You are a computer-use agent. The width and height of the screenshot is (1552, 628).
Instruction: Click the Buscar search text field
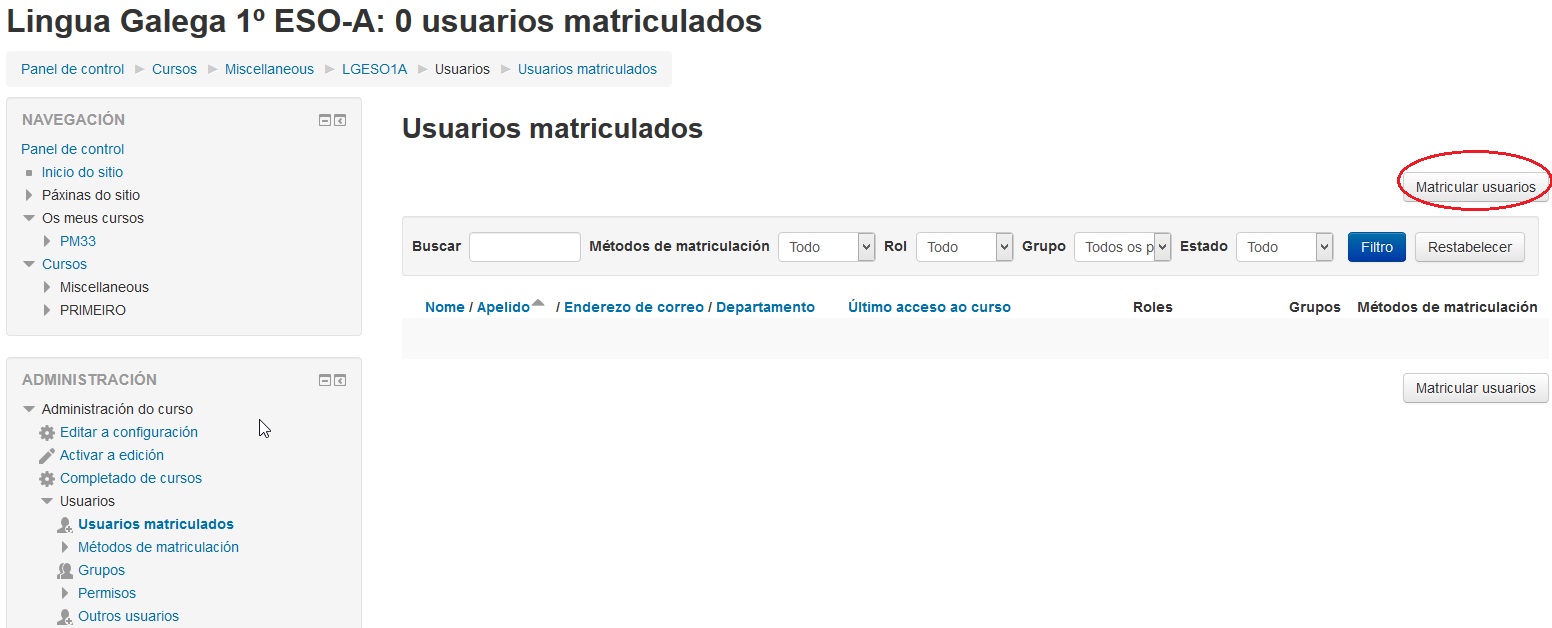click(x=524, y=247)
